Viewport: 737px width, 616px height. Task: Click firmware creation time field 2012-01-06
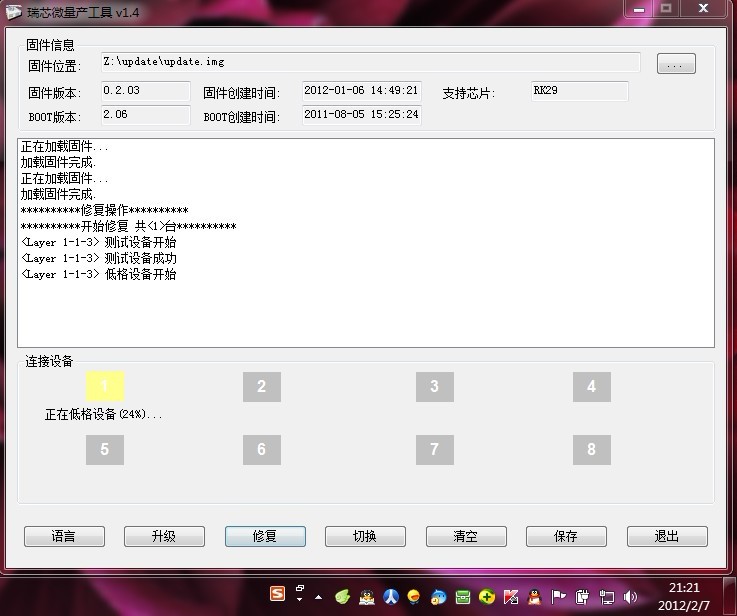(361, 91)
